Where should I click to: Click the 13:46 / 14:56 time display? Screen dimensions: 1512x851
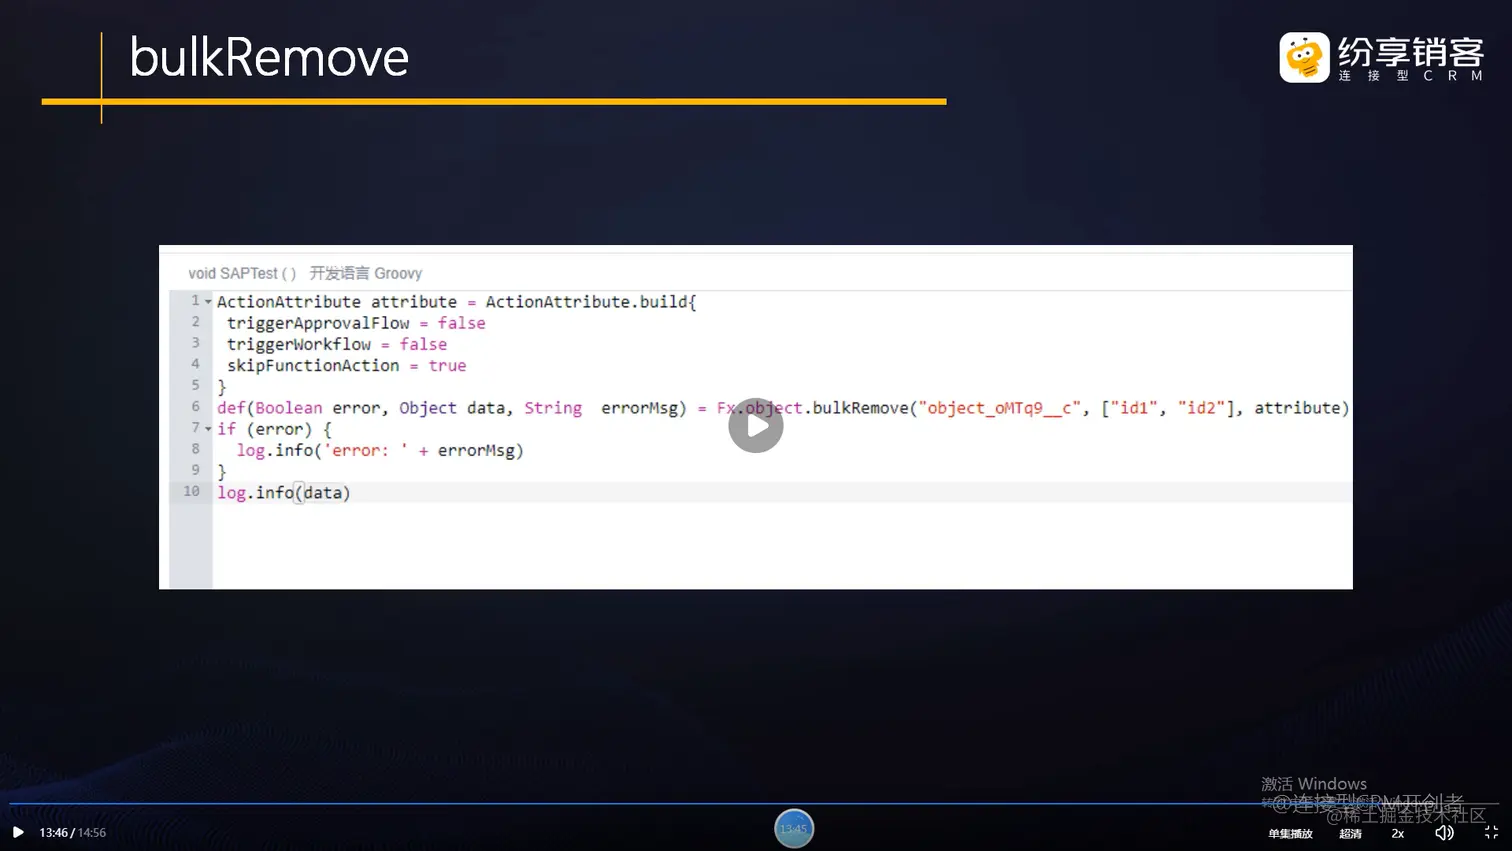(x=72, y=833)
